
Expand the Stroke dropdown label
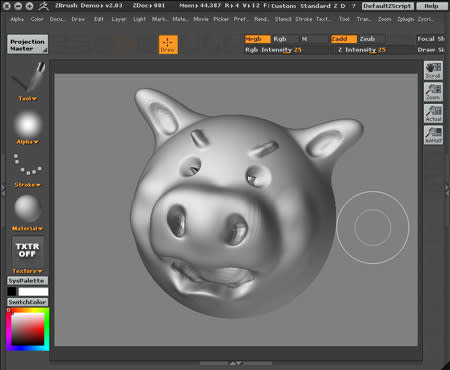click(x=27, y=185)
